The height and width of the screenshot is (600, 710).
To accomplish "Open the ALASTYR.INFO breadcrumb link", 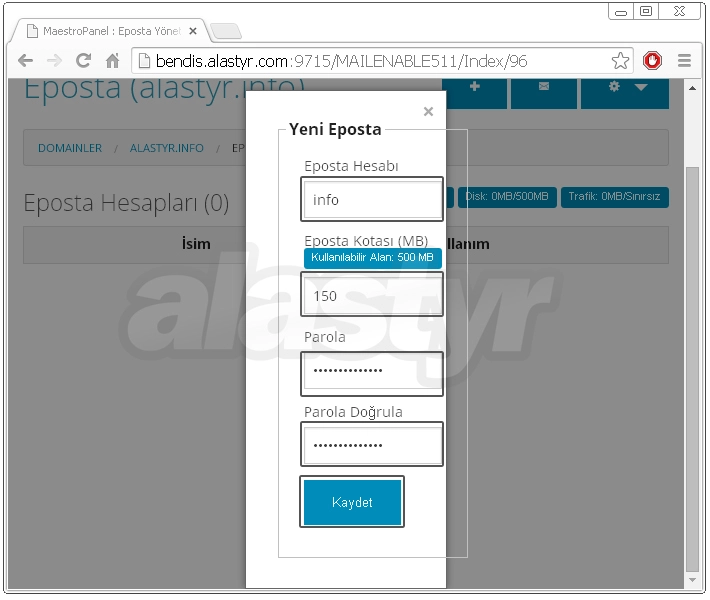I will pos(167,148).
